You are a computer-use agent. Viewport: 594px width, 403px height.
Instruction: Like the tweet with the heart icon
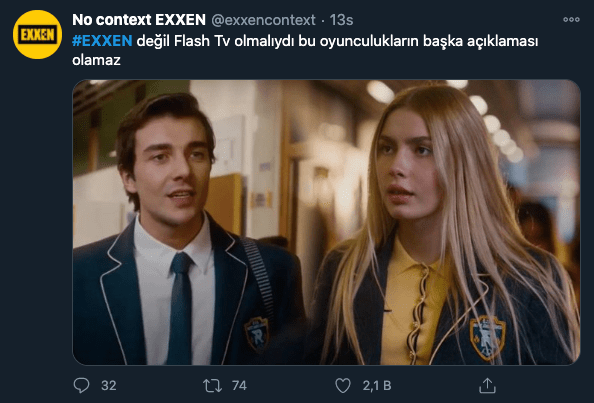343,386
